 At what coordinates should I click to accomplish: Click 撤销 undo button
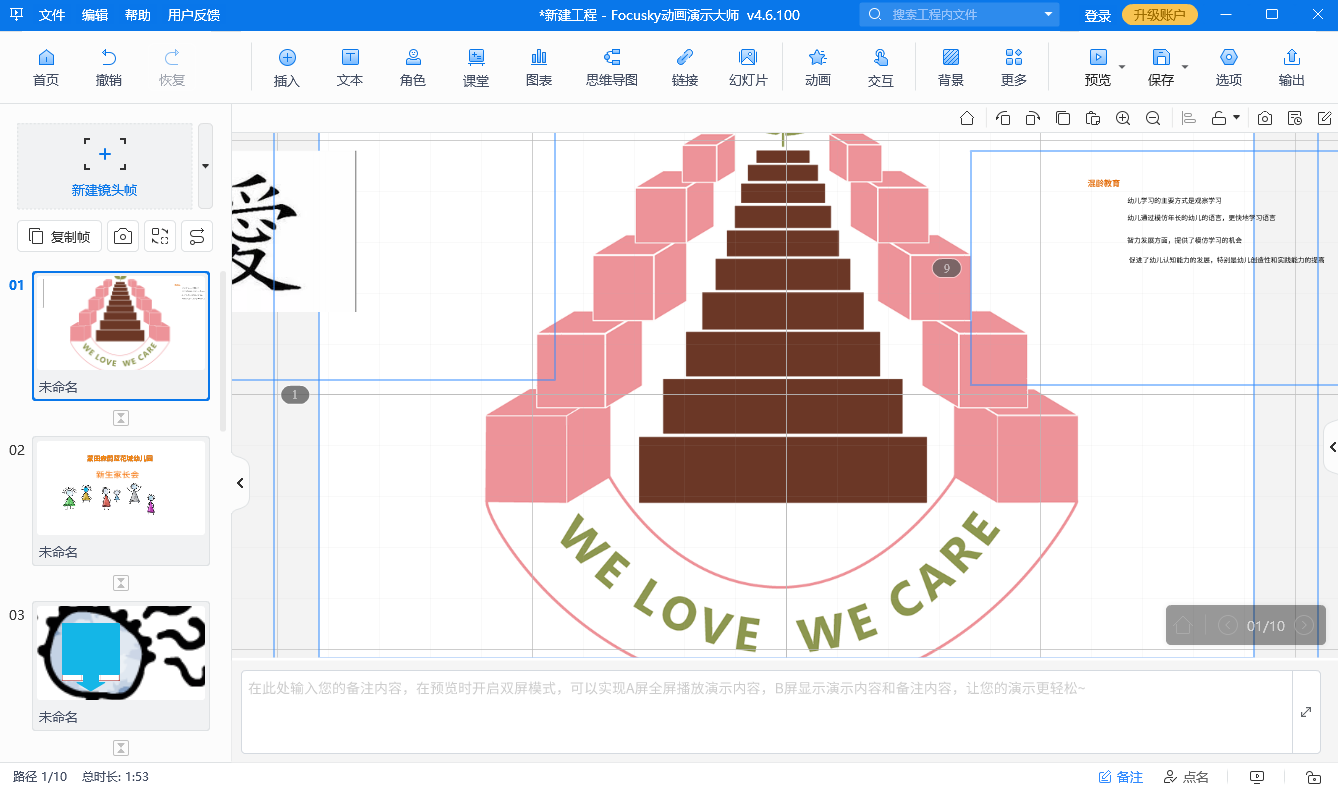(109, 67)
